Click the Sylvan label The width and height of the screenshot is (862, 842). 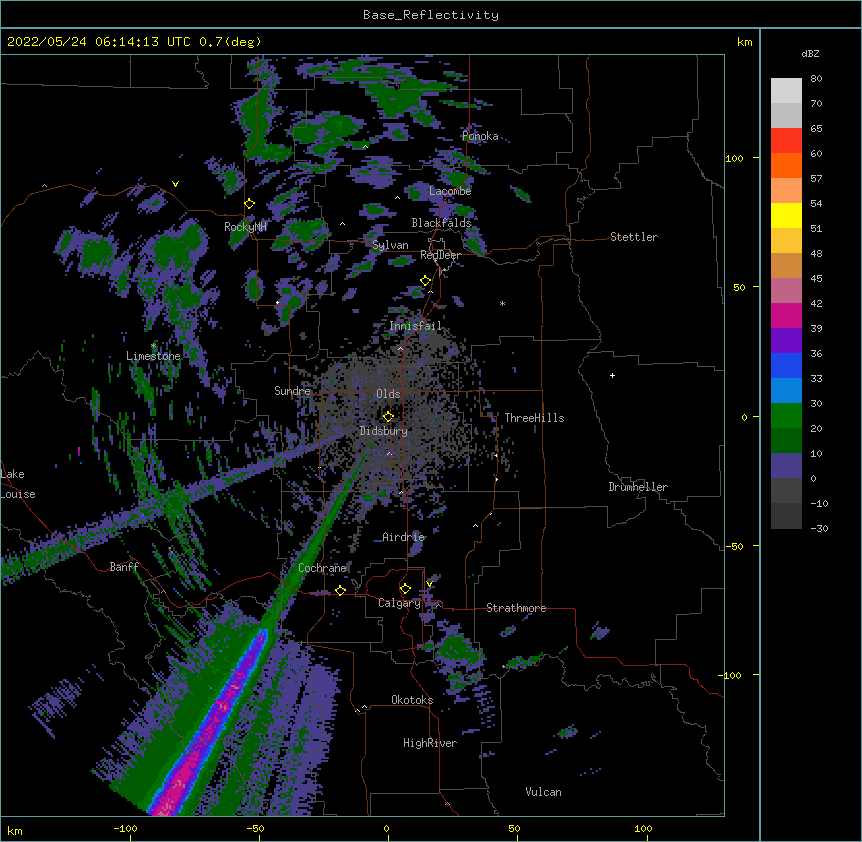tap(390, 245)
